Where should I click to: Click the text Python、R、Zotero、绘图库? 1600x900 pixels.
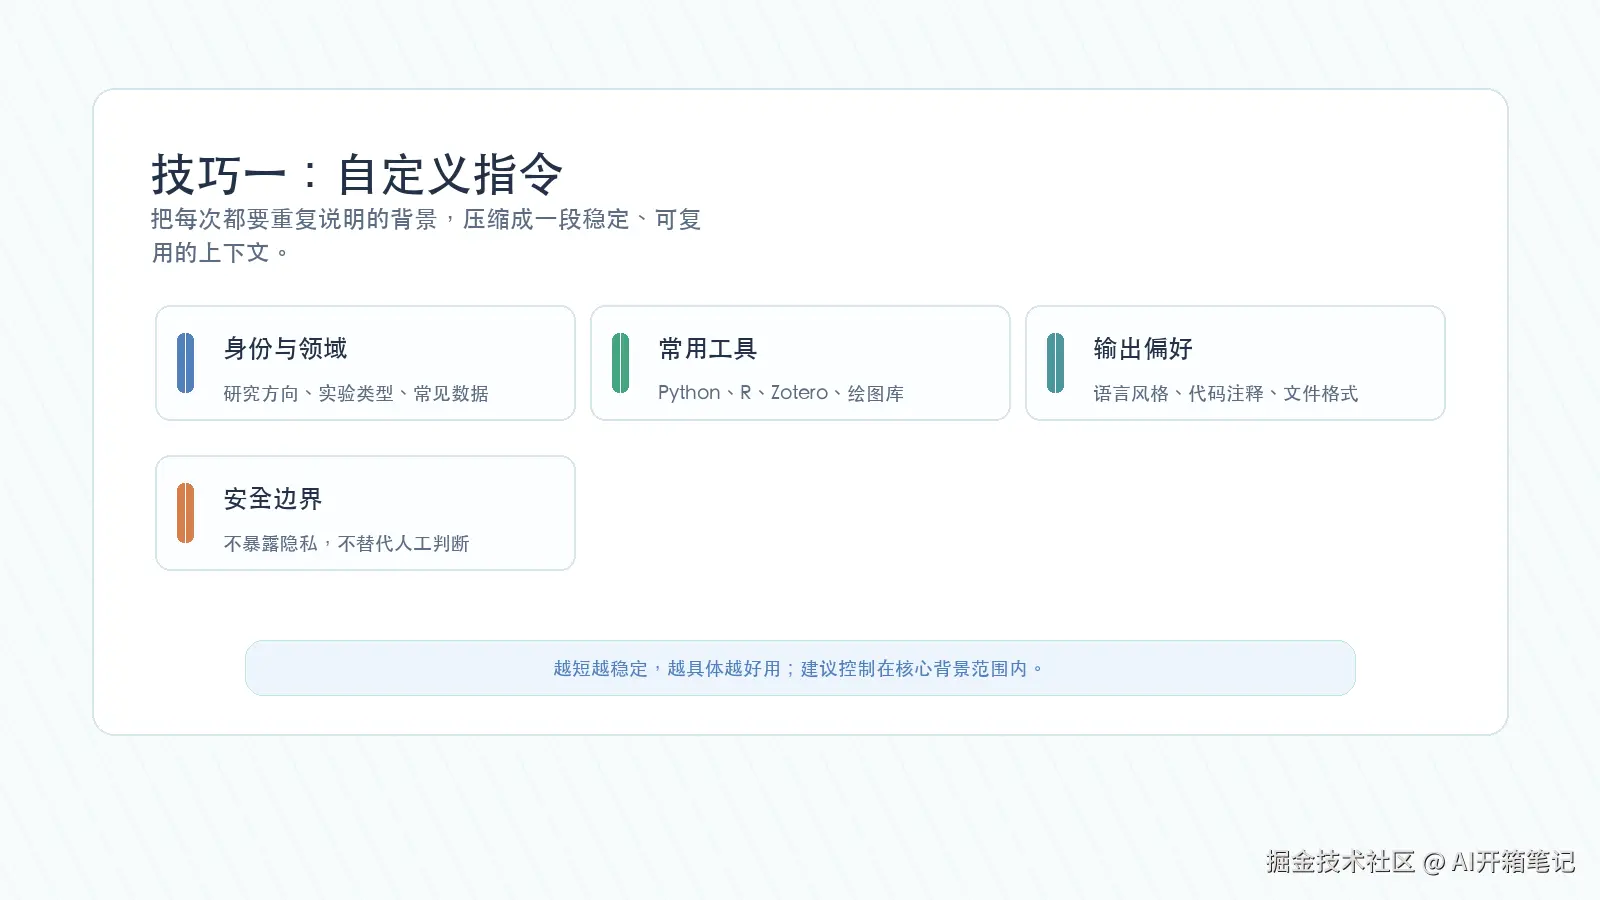click(781, 393)
